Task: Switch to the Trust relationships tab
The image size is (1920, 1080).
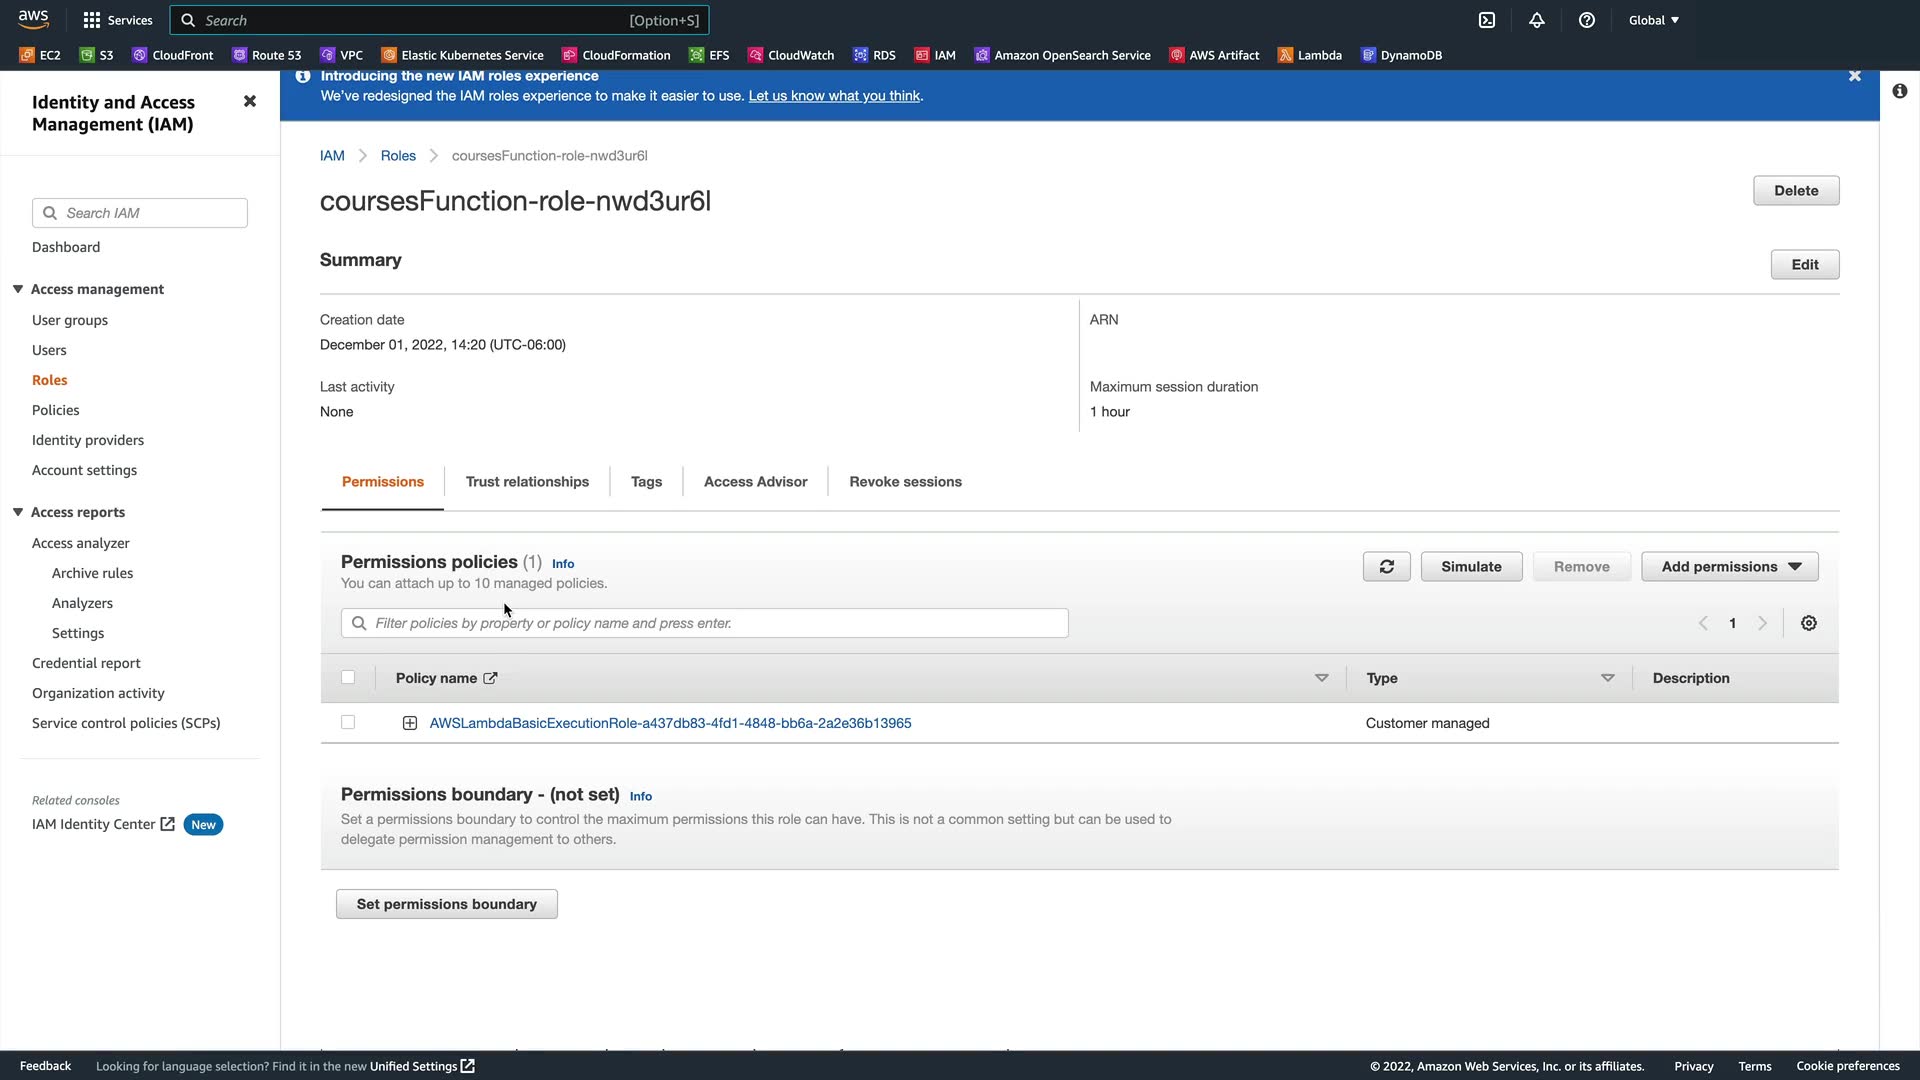Action: (527, 482)
